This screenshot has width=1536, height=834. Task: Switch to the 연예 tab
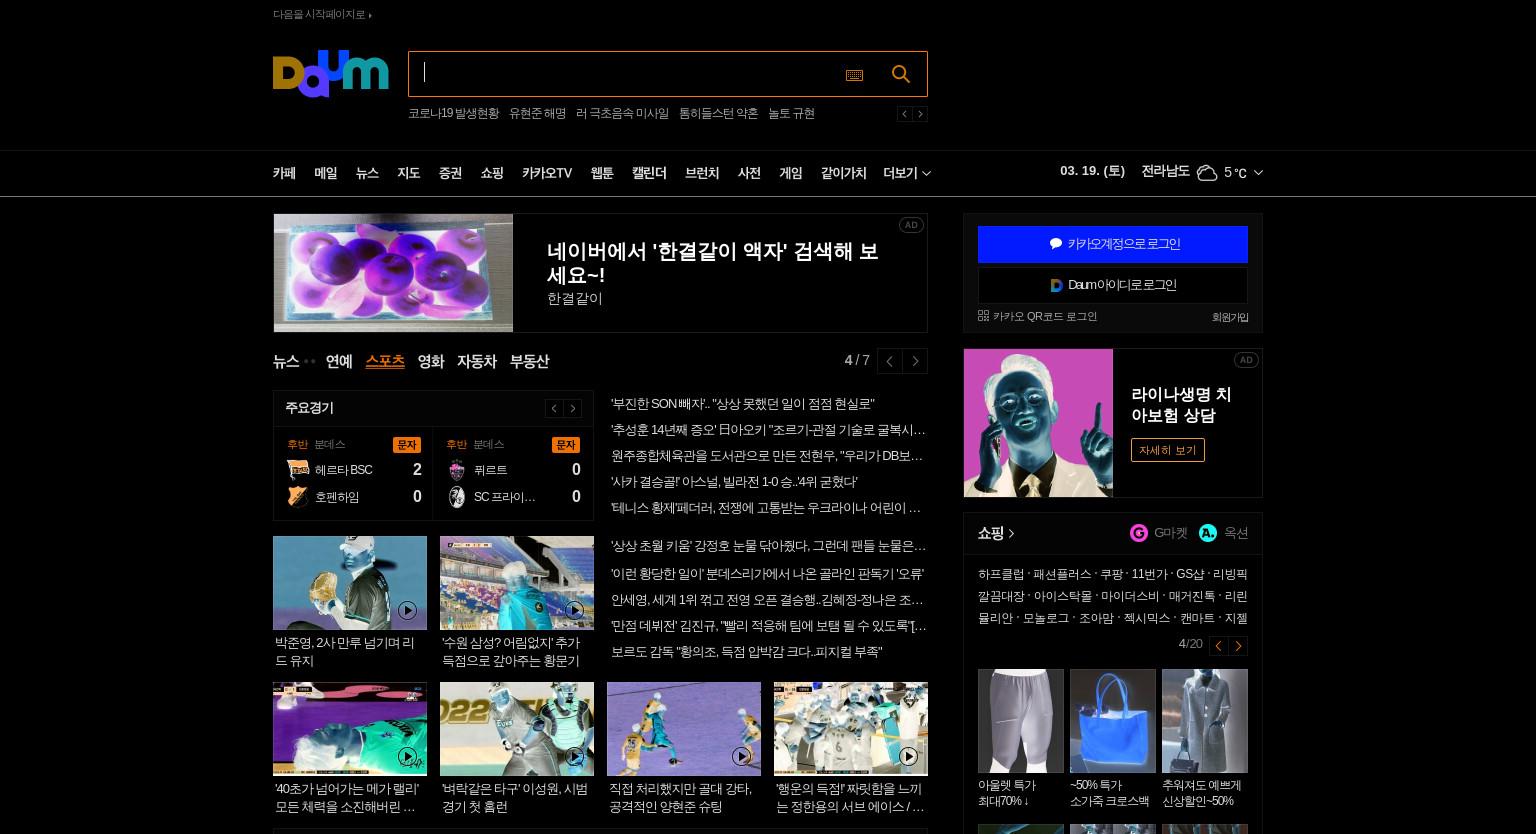339,361
